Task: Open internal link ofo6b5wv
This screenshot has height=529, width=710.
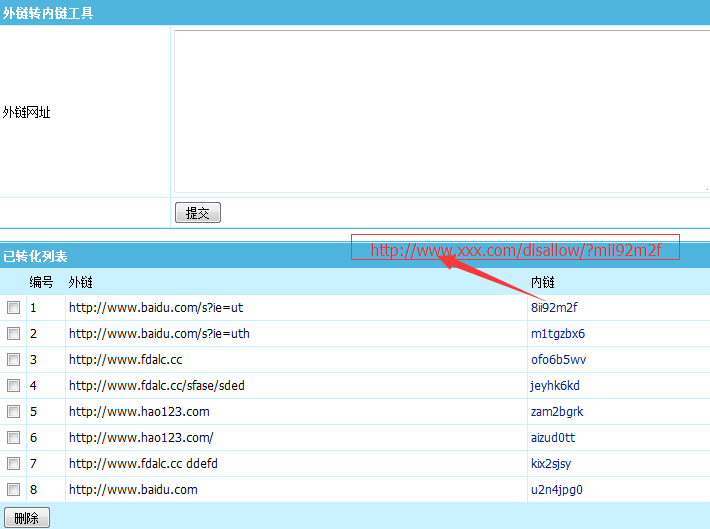Action: click(x=558, y=360)
